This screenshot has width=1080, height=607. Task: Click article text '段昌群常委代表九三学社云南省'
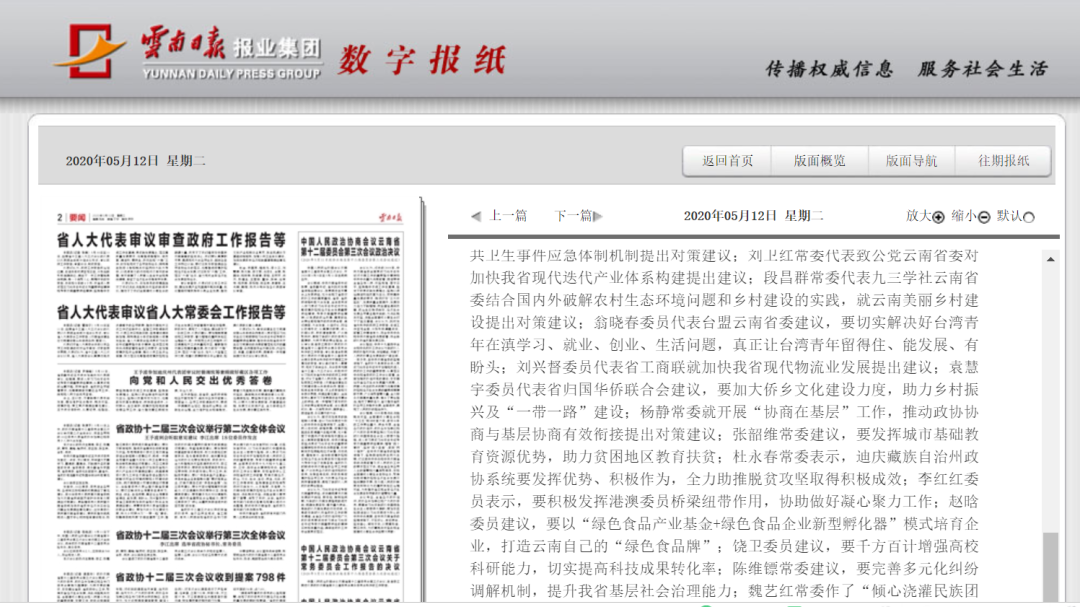871,278
